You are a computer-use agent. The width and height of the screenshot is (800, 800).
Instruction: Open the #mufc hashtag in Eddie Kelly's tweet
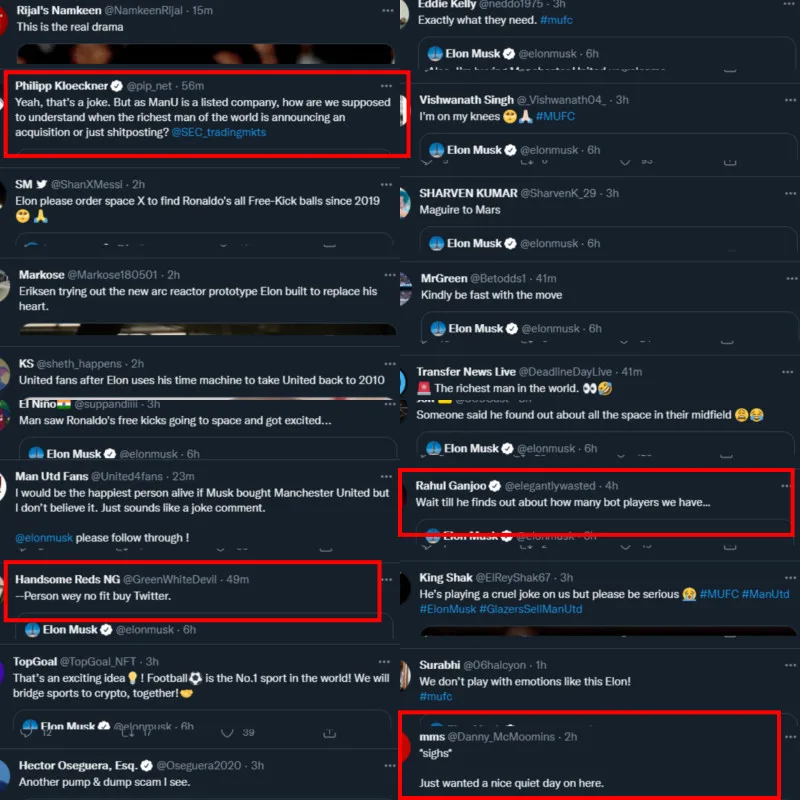[x=556, y=20]
